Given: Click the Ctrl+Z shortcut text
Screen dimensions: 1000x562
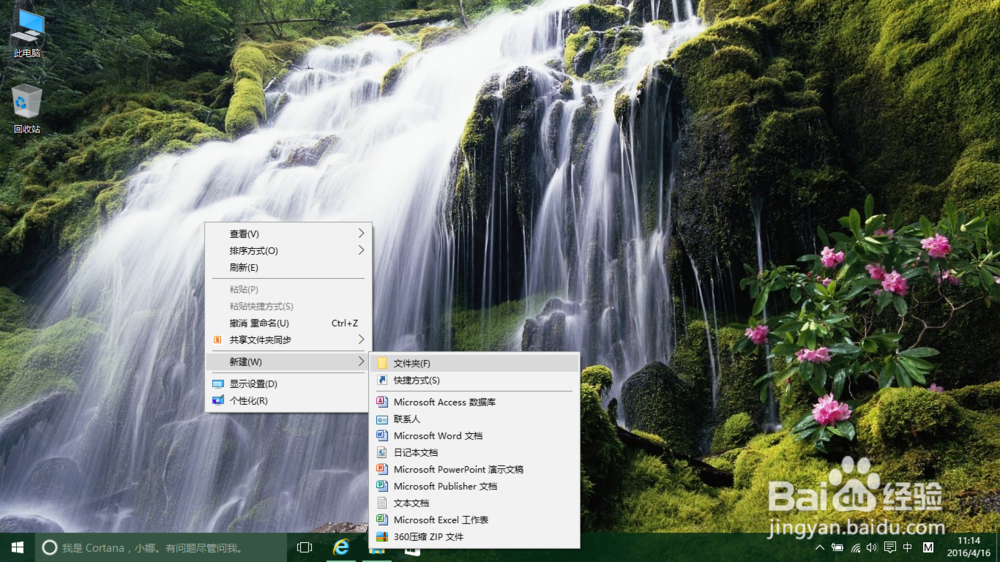Looking at the screenshot, I should (x=344, y=323).
